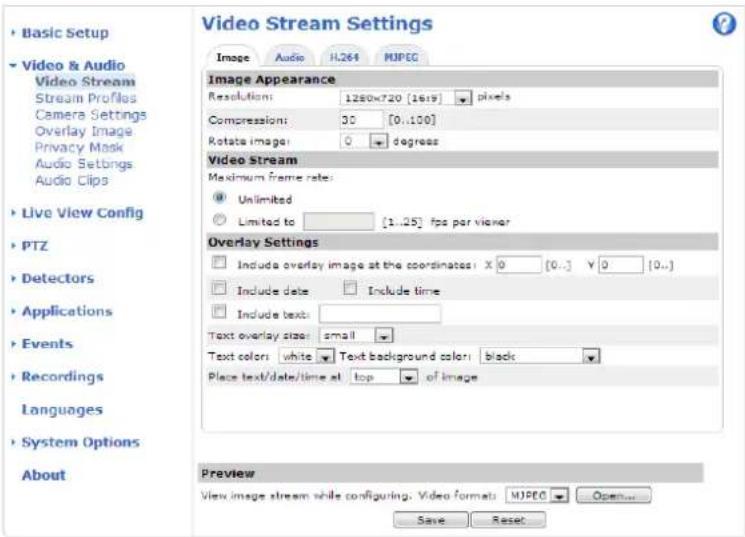Click the Include text input field
Viewport: 745px width, 537px height.
click(x=380, y=314)
